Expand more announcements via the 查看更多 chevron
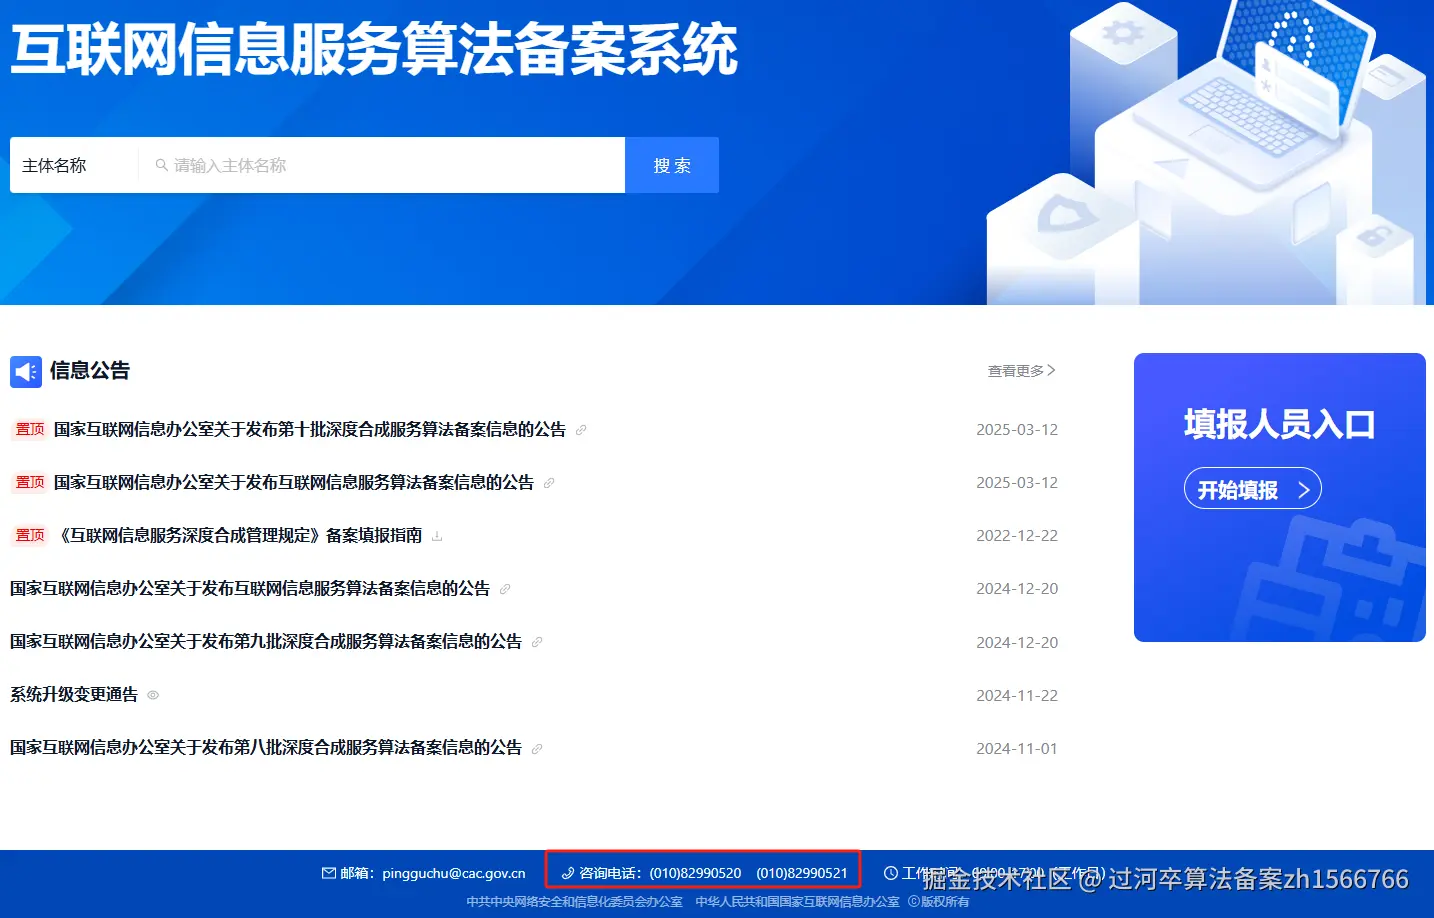 1050,370
